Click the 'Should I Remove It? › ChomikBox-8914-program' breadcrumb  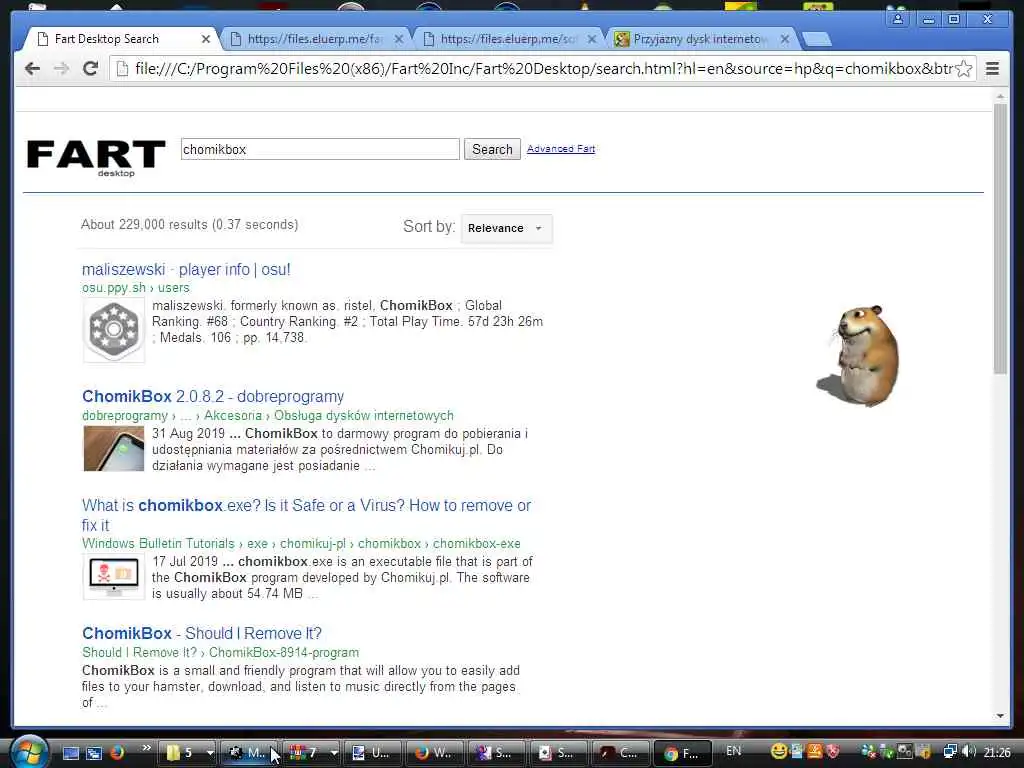pyautogui.click(x=221, y=652)
